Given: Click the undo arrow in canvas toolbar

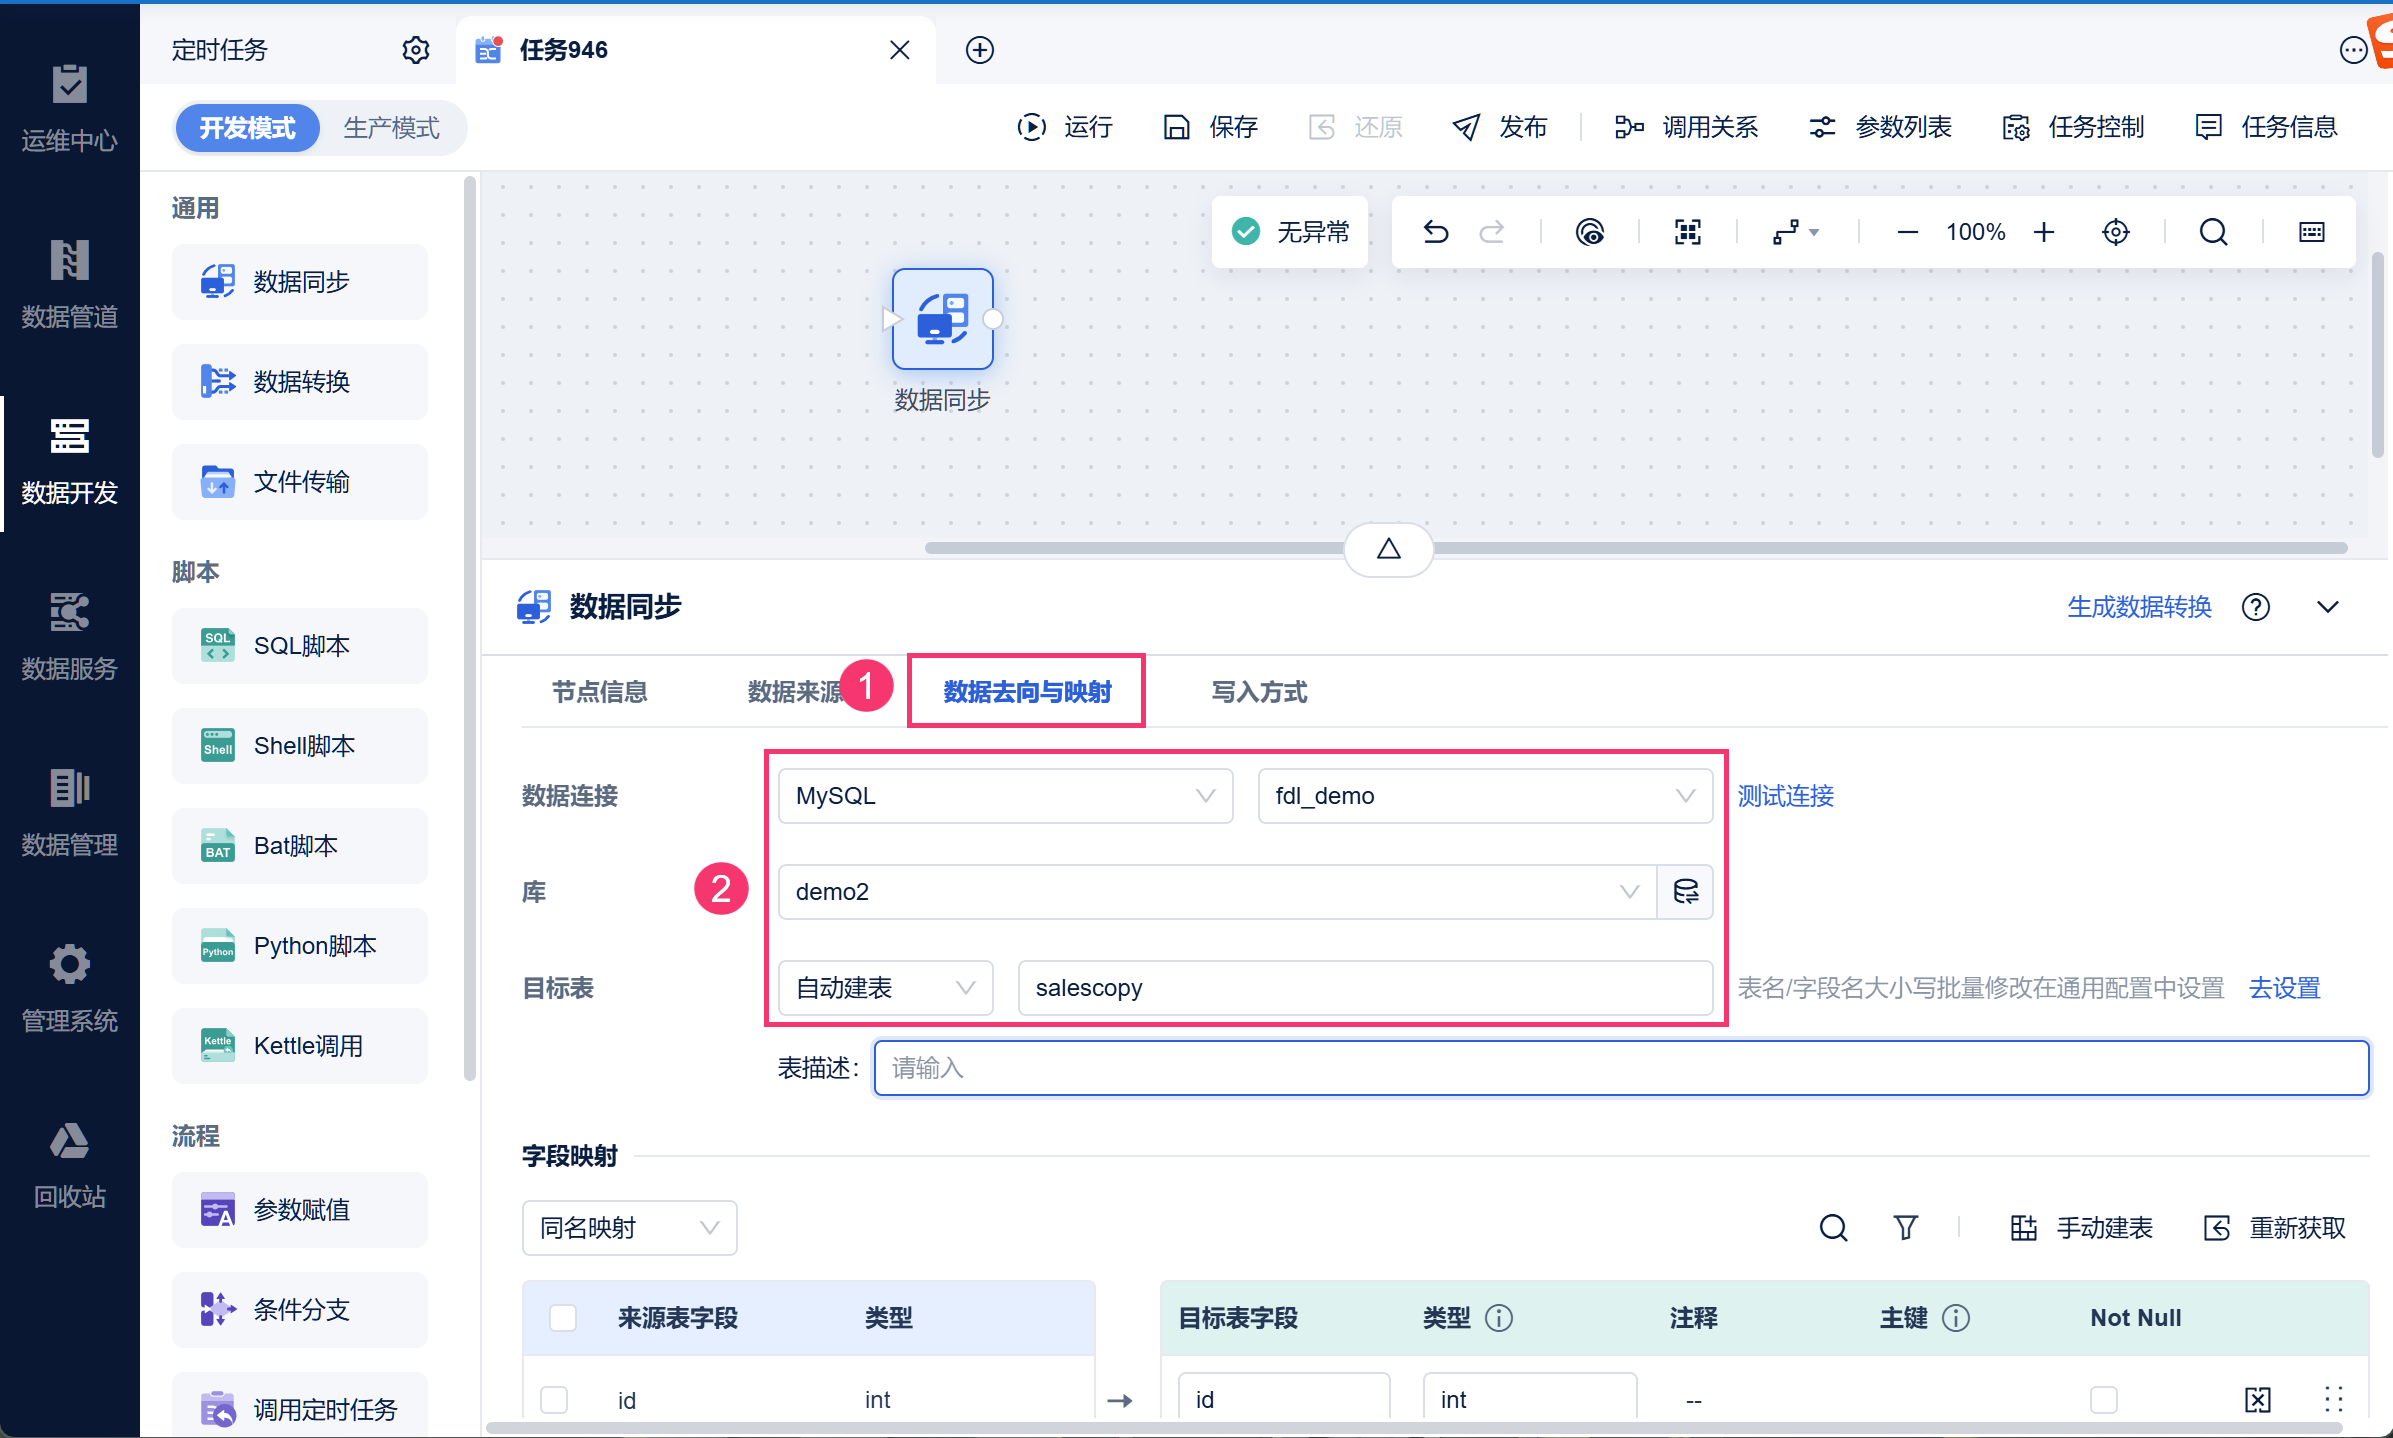Looking at the screenshot, I should 1435,232.
